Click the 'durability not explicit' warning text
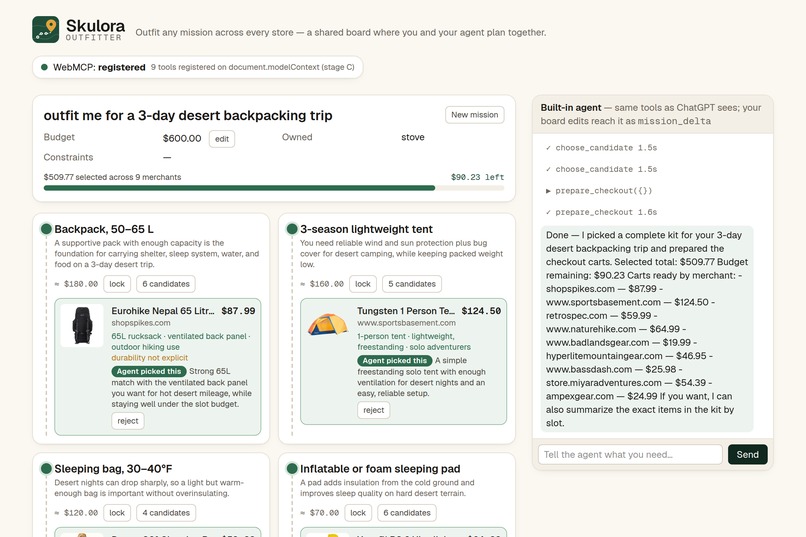The image size is (806, 537). click(x=150, y=358)
